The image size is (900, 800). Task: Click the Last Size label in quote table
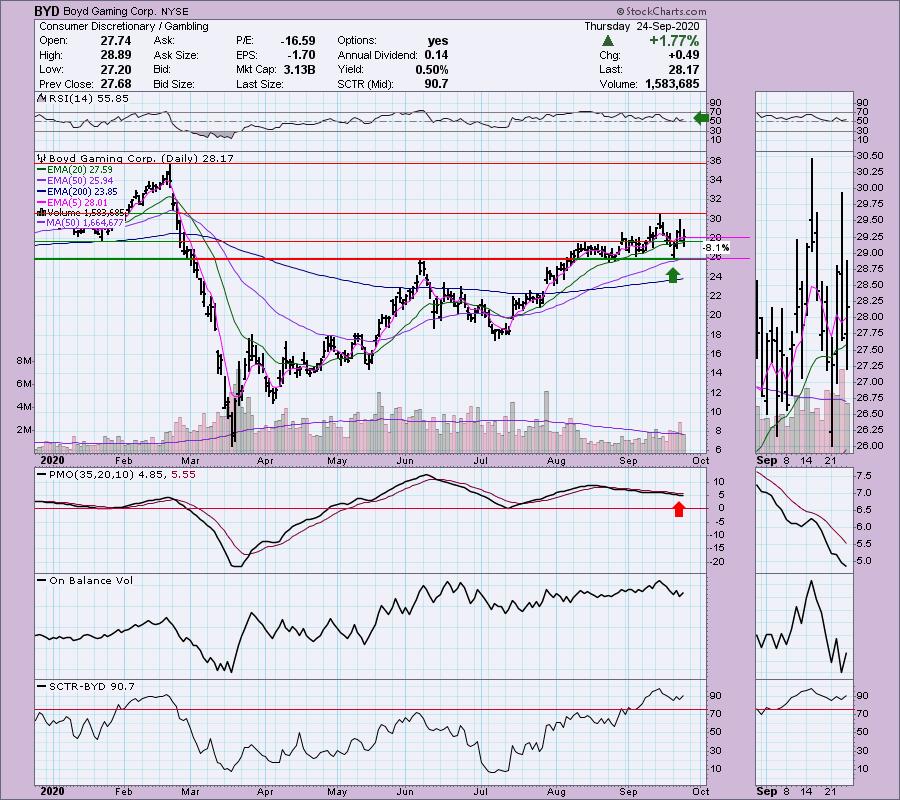pos(259,84)
